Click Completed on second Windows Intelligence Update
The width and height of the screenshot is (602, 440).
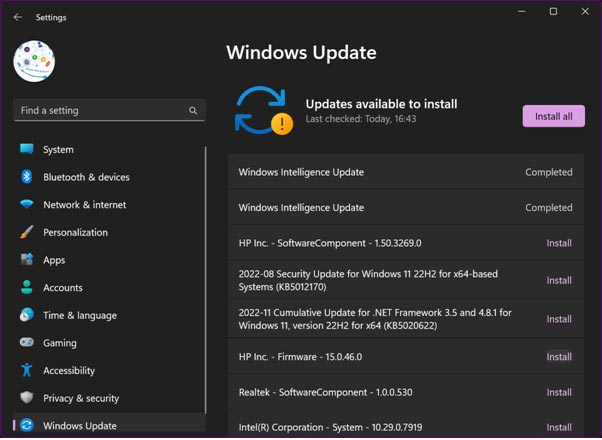tap(549, 208)
